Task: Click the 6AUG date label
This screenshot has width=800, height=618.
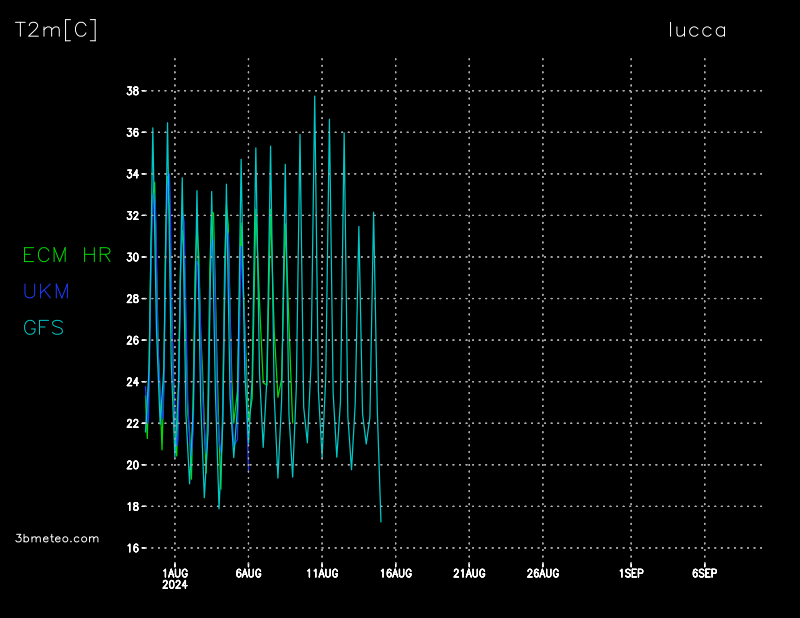Action: 248,573
